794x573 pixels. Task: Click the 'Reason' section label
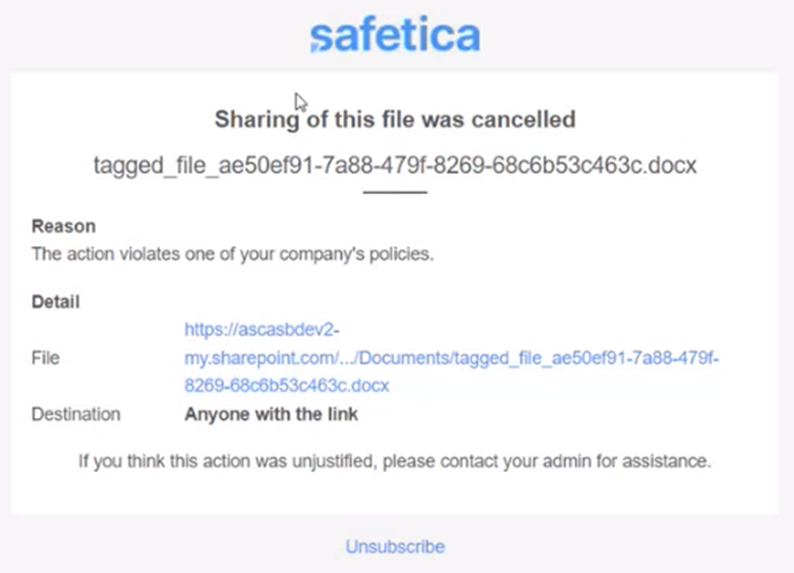tap(63, 226)
